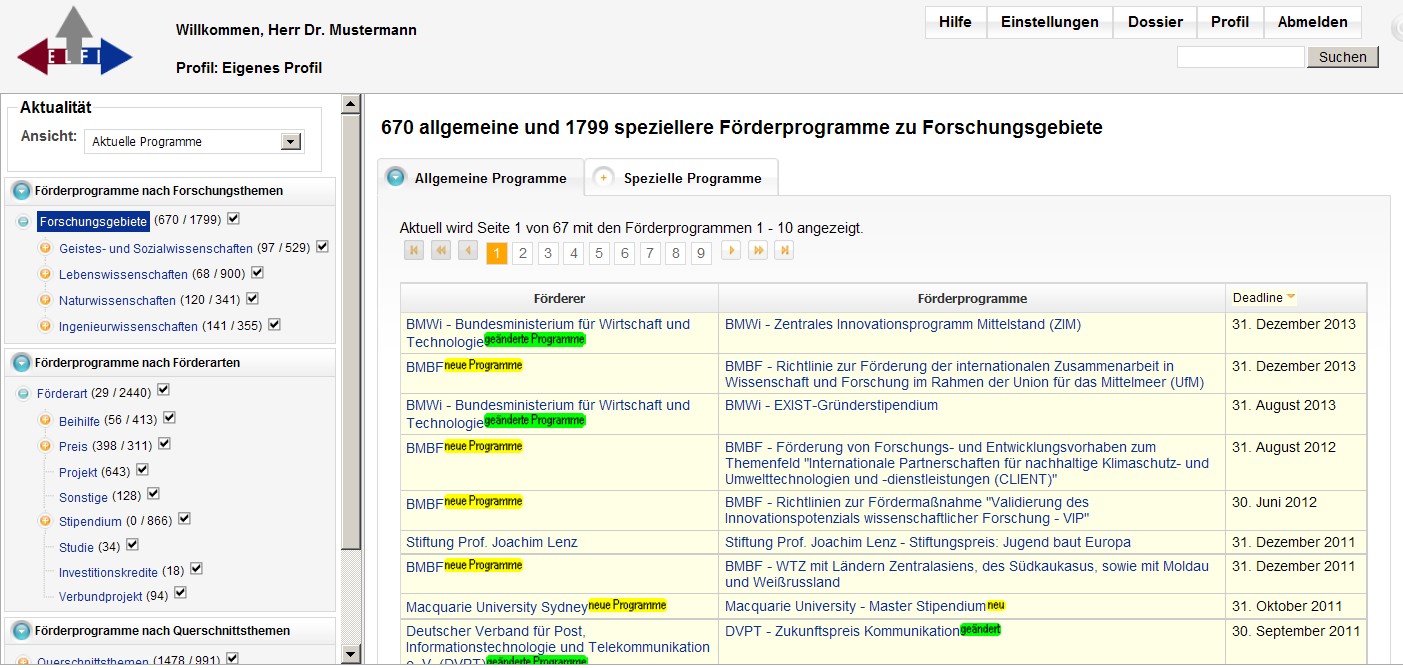Open Macquarie University - Master Stipendium link
Image resolution: width=1403 pixels, height=668 pixels.
855,606
